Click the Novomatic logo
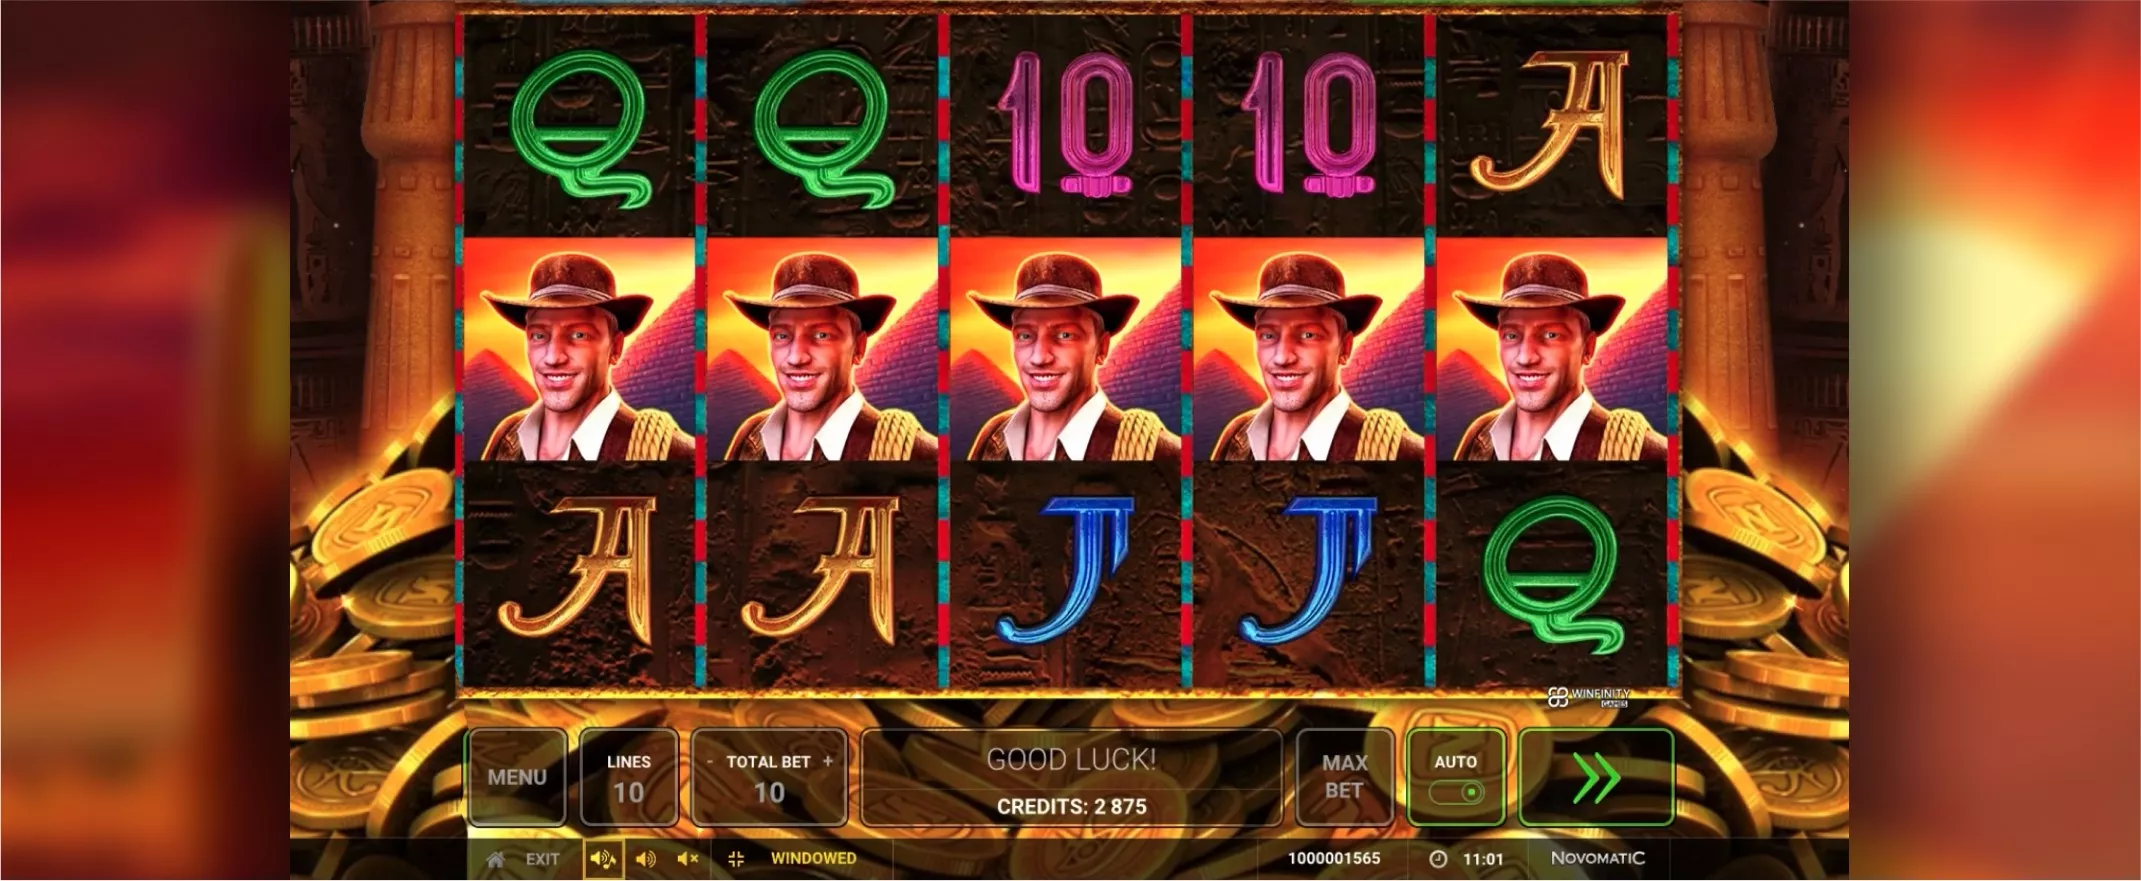Viewport: 2141px width, 881px height. click(x=1597, y=858)
